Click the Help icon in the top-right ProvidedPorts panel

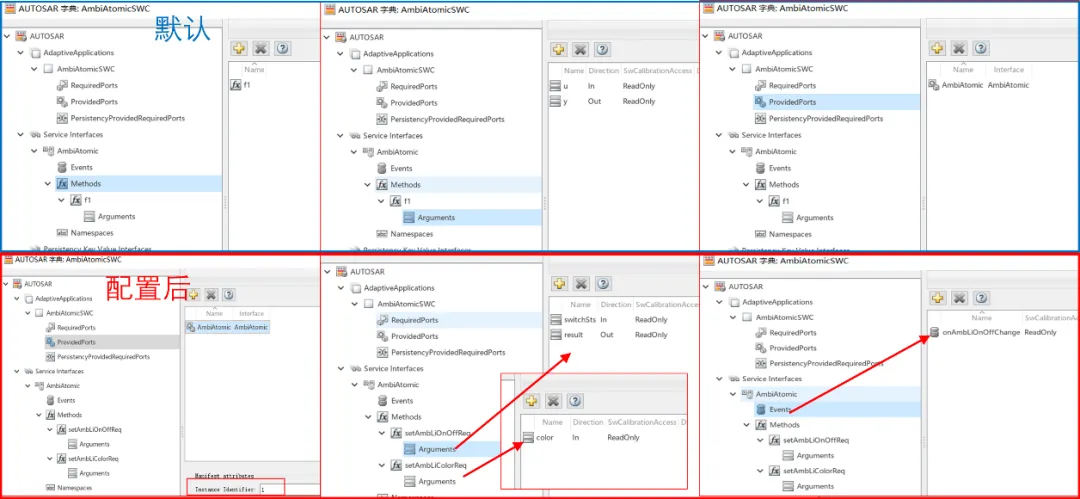pos(981,48)
